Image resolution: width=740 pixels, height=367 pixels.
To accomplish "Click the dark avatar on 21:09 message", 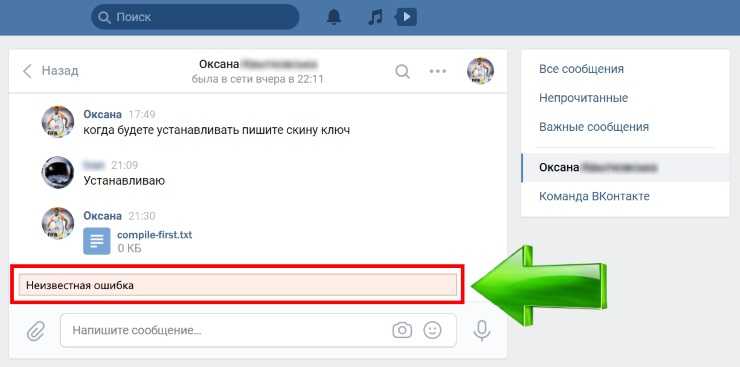I will [58, 172].
